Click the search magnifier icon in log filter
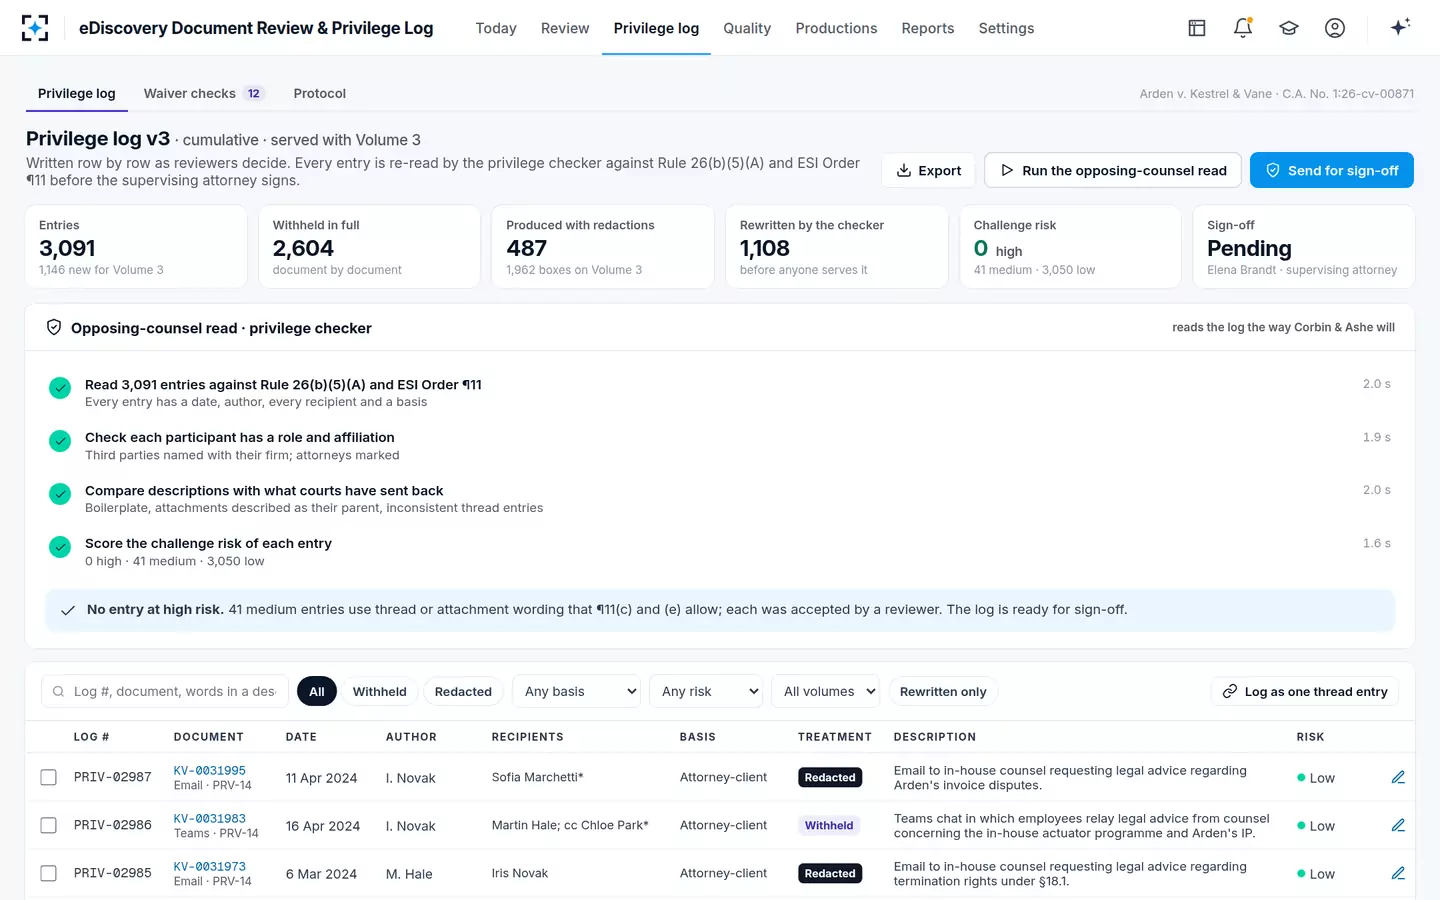Viewport: 1440px width, 900px height. coord(59,691)
